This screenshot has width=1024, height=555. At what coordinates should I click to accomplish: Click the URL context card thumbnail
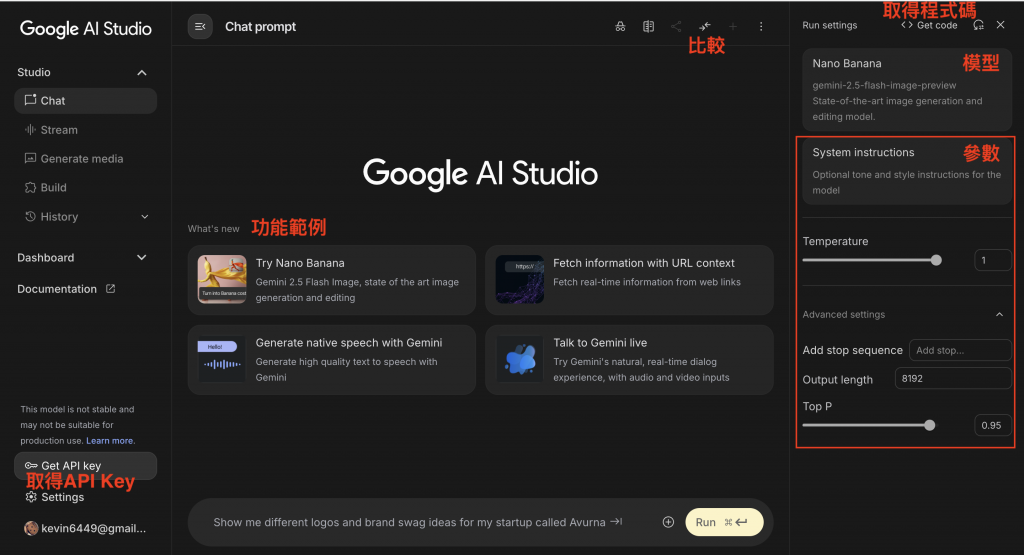tap(520, 279)
